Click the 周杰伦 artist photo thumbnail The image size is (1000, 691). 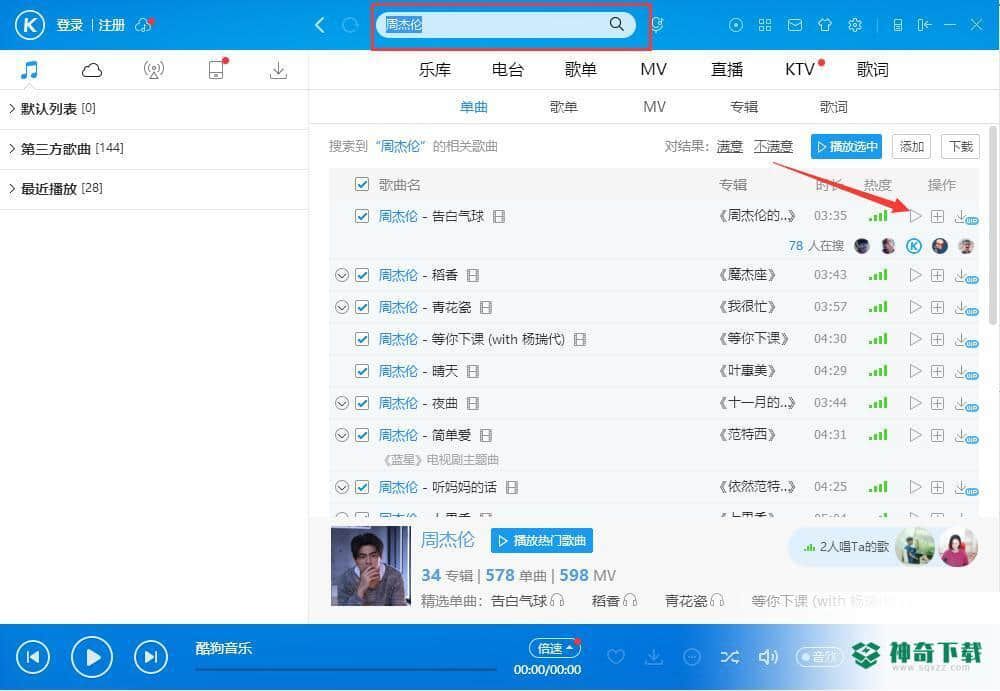[x=371, y=566]
